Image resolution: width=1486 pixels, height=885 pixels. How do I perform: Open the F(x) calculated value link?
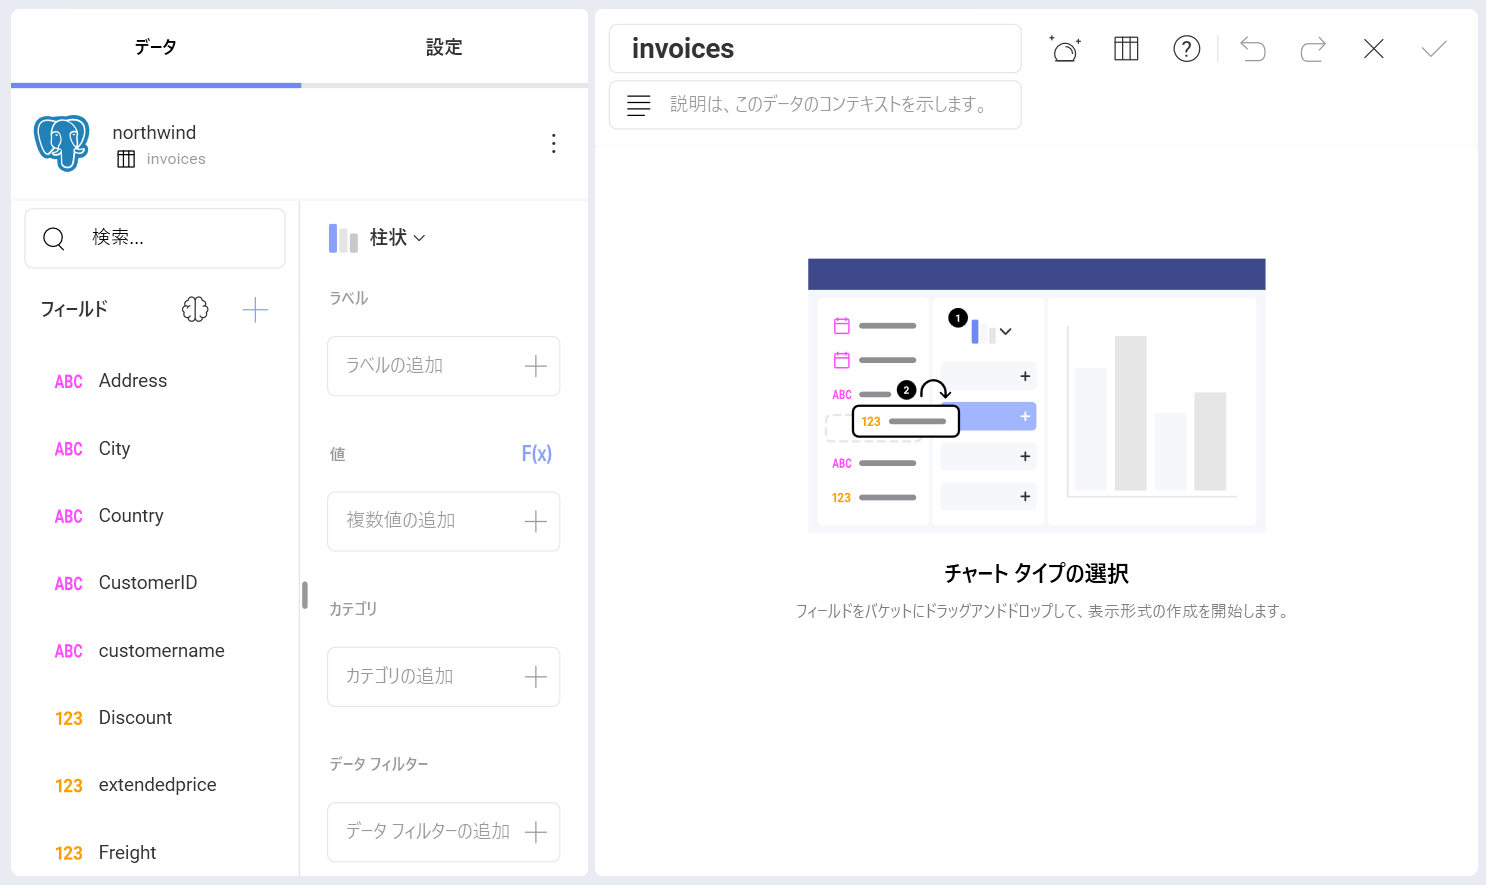[x=536, y=454]
